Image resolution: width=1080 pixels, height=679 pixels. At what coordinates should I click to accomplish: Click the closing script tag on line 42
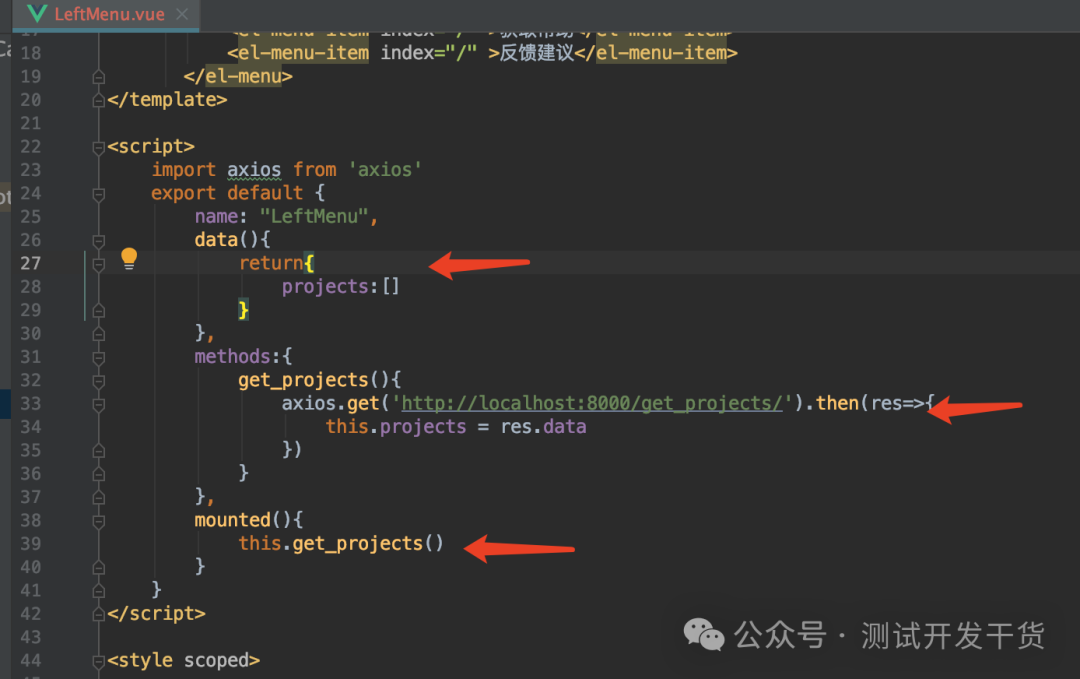point(156,614)
